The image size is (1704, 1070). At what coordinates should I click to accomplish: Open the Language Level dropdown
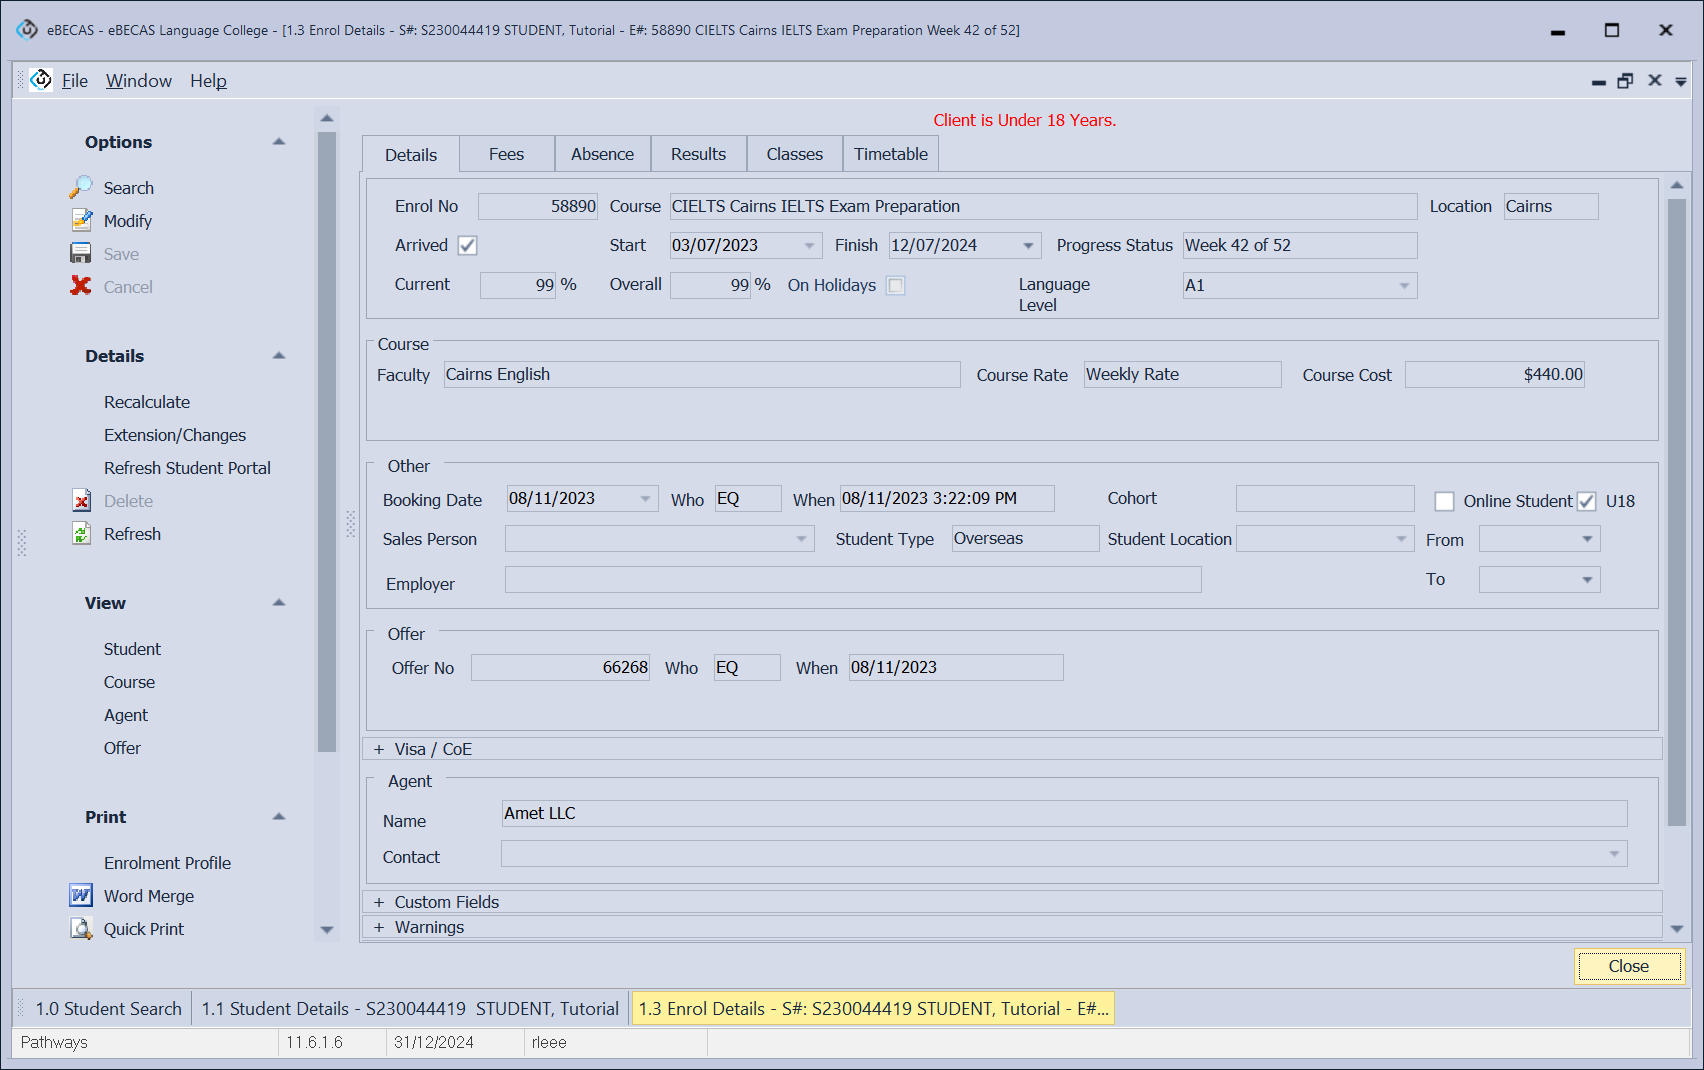(x=1404, y=286)
